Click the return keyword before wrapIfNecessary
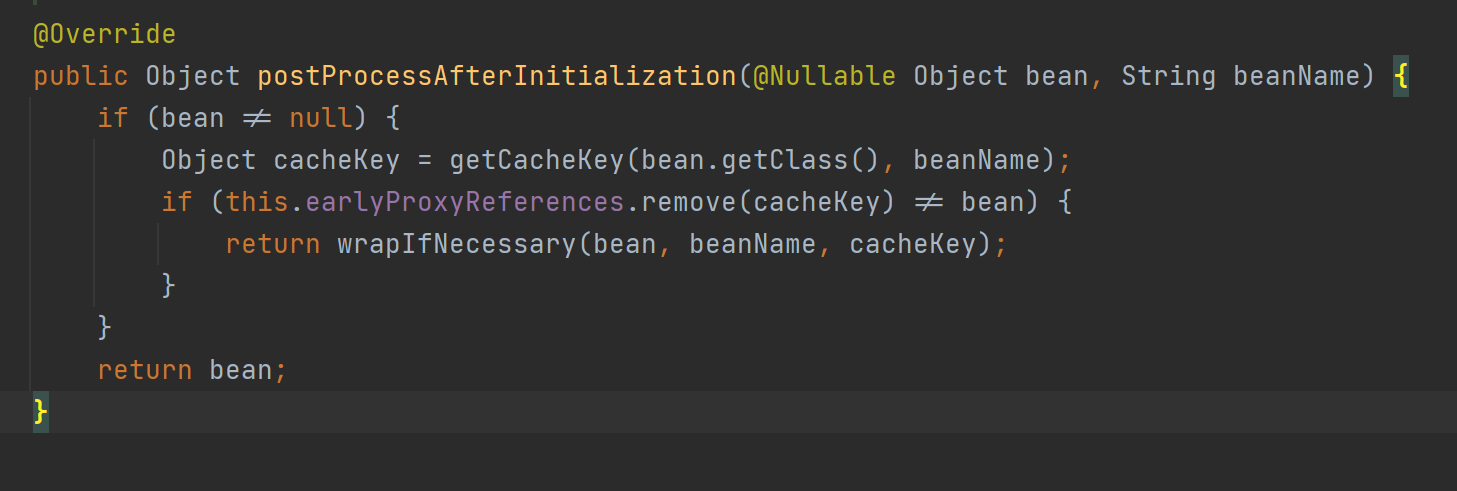Image resolution: width=1457 pixels, height=491 pixels. (273, 244)
